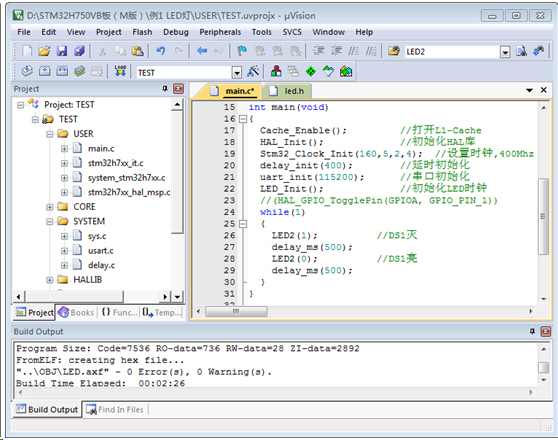Switch to the Find In Files output tab
Image resolution: width=558 pixels, height=440 pixels.
[115, 410]
